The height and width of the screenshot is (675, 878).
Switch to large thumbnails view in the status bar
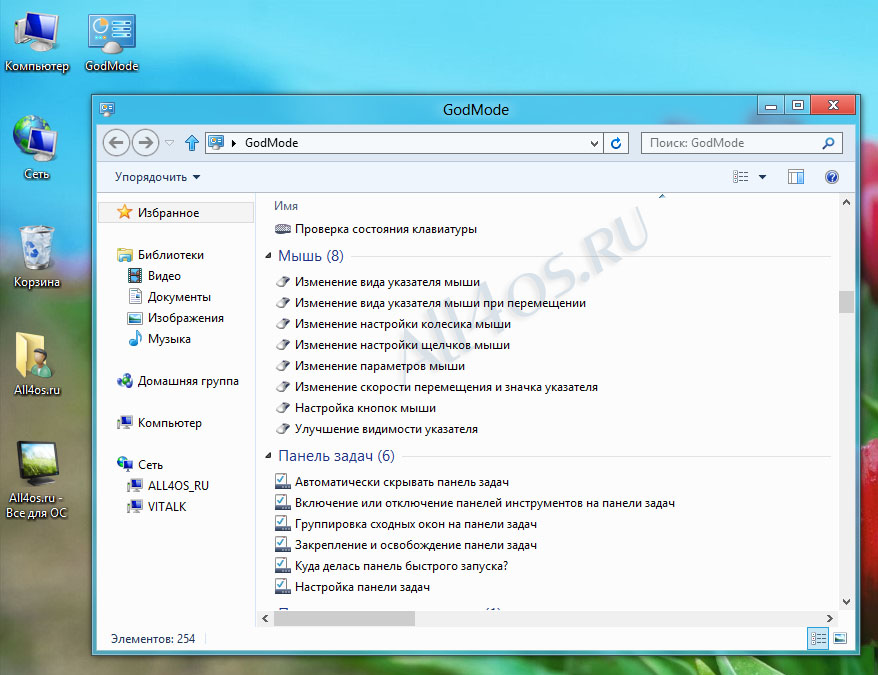tap(840, 639)
